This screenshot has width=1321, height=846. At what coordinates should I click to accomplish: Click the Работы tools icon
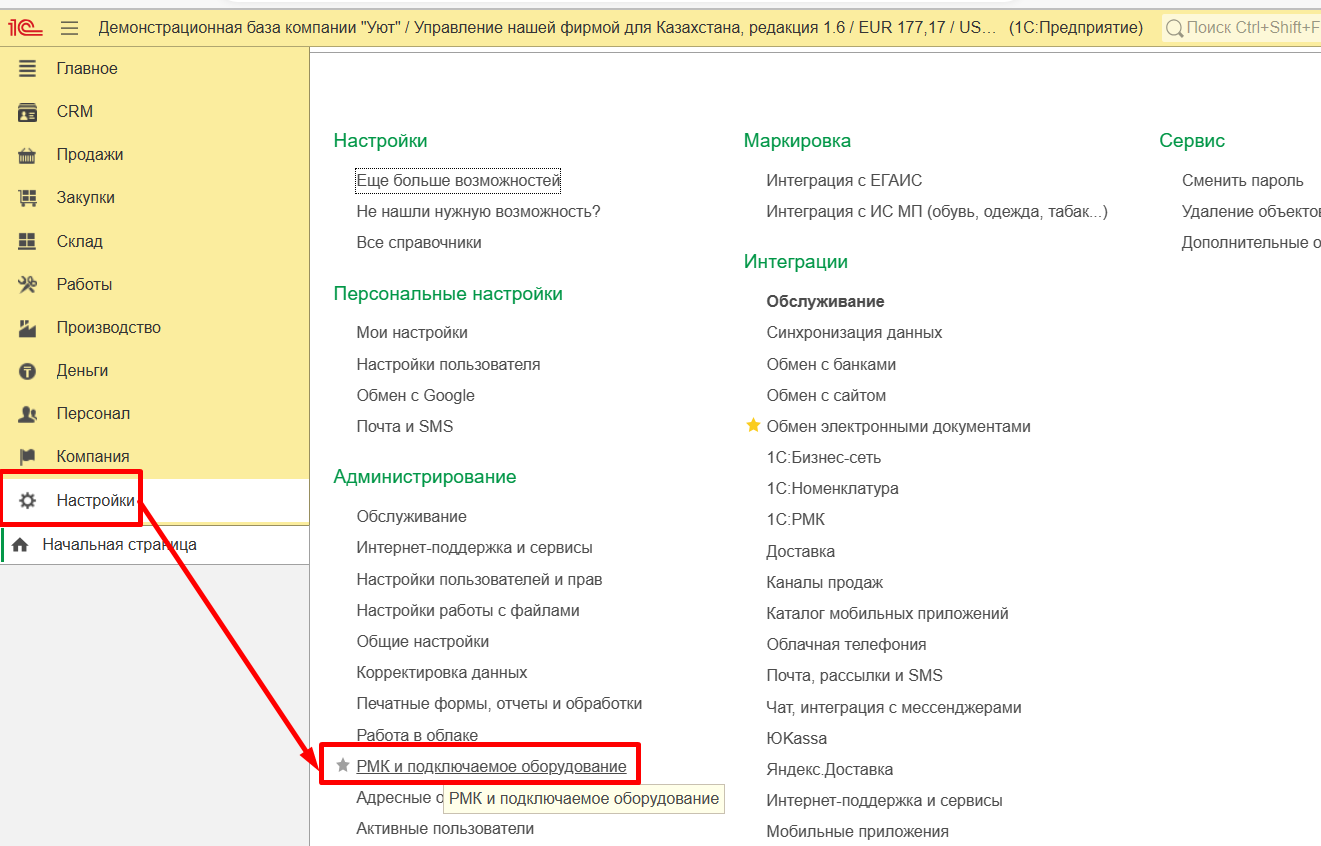click(28, 284)
